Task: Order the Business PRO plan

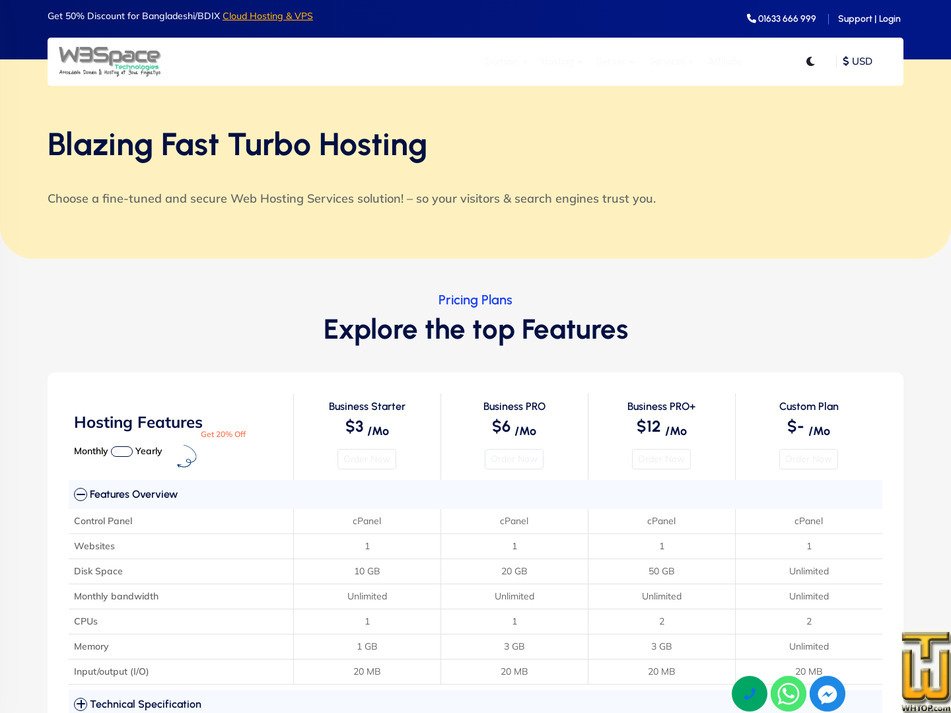Action: pyautogui.click(x=514, y=459)
